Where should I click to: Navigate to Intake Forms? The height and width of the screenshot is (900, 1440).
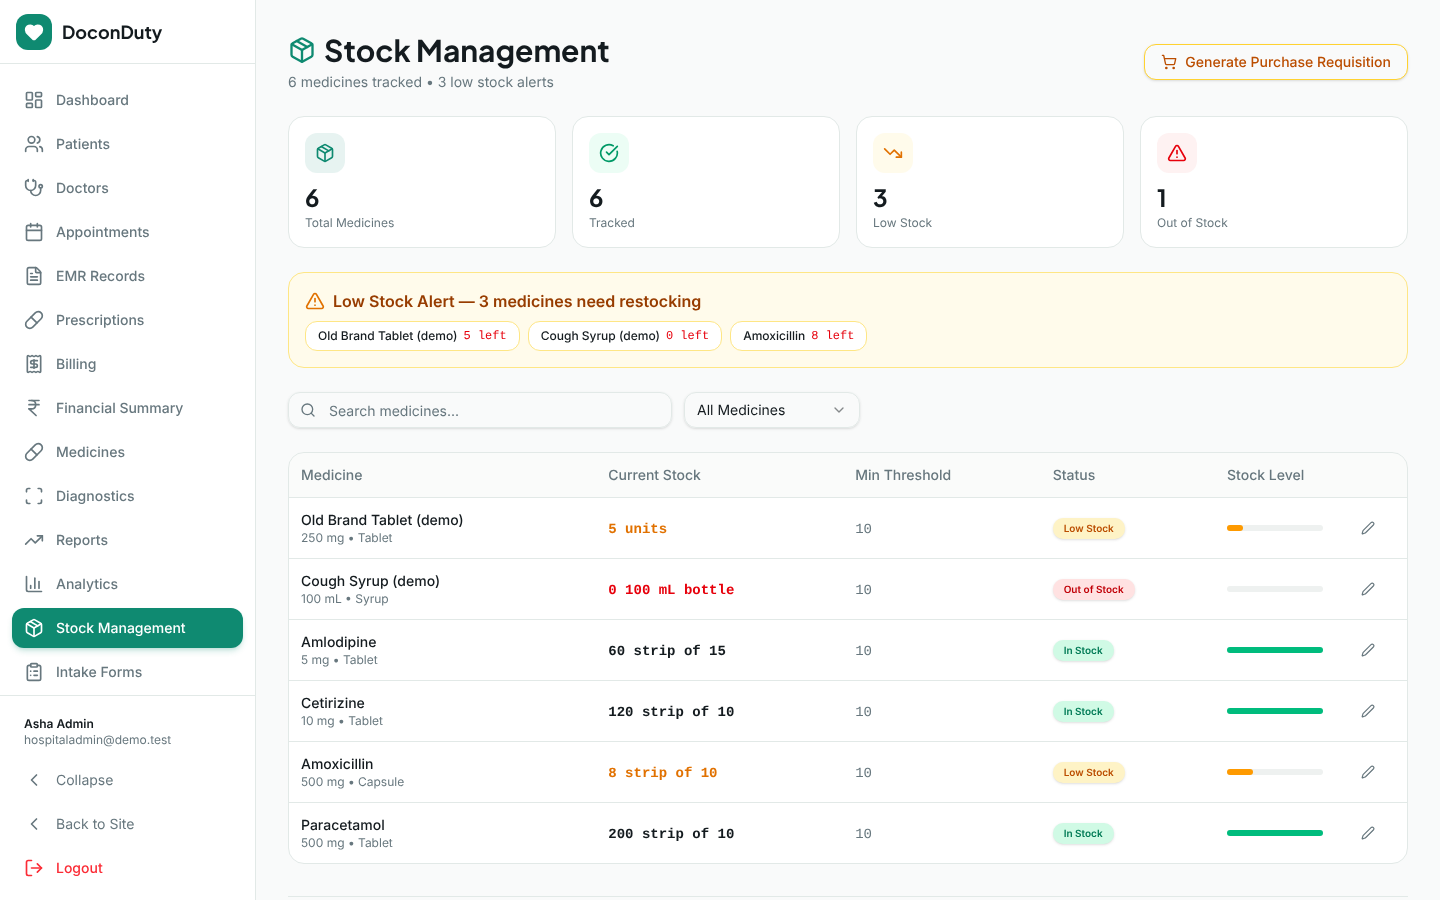tap(128, 672)
